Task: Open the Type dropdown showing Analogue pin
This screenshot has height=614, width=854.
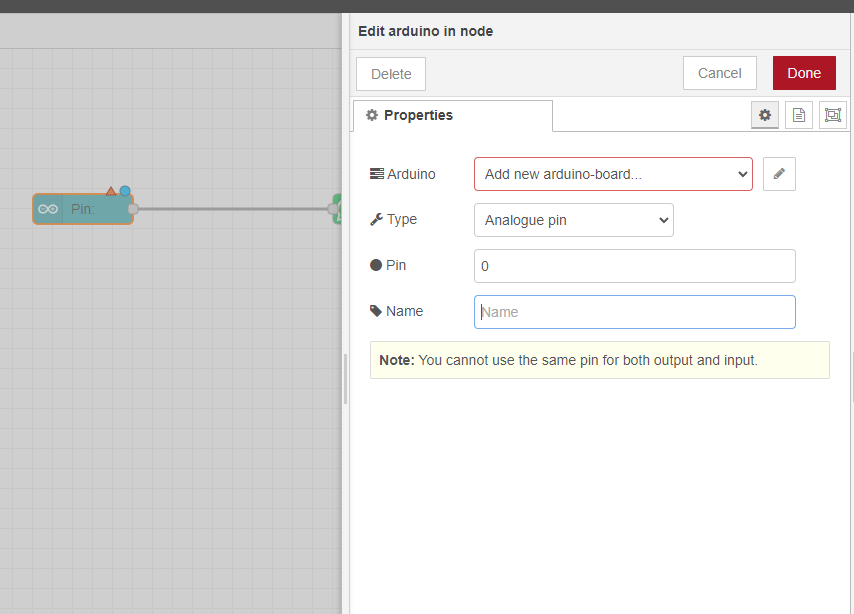Action: (573, 220)
